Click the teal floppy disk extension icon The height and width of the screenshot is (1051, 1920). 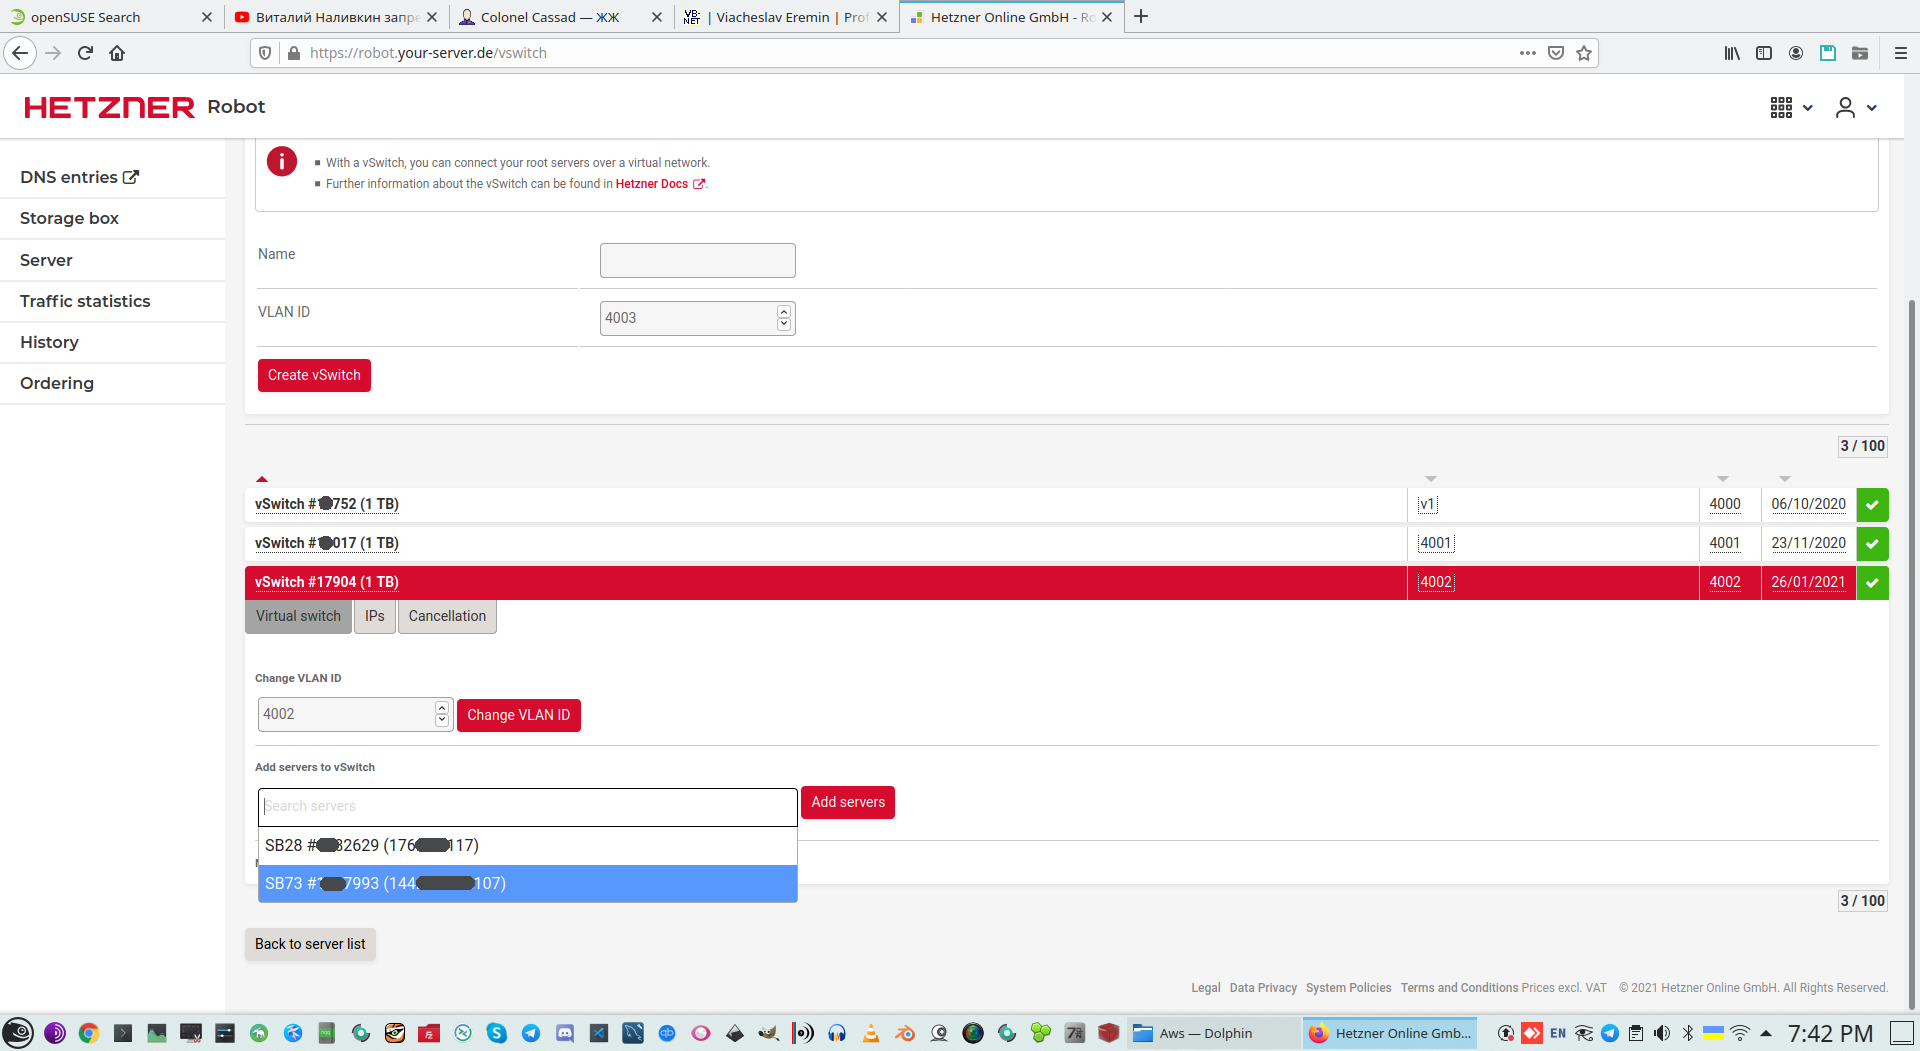point(1828,53)
